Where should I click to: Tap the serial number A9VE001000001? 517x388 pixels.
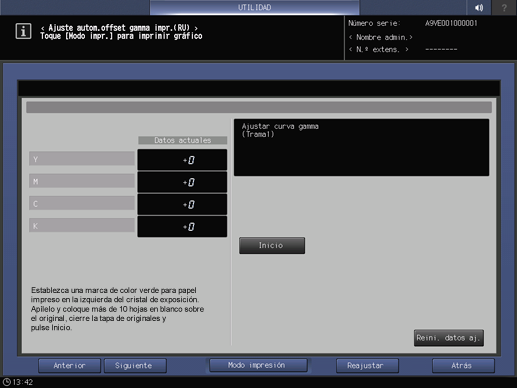pyautogui.click(x=451, y=23)
